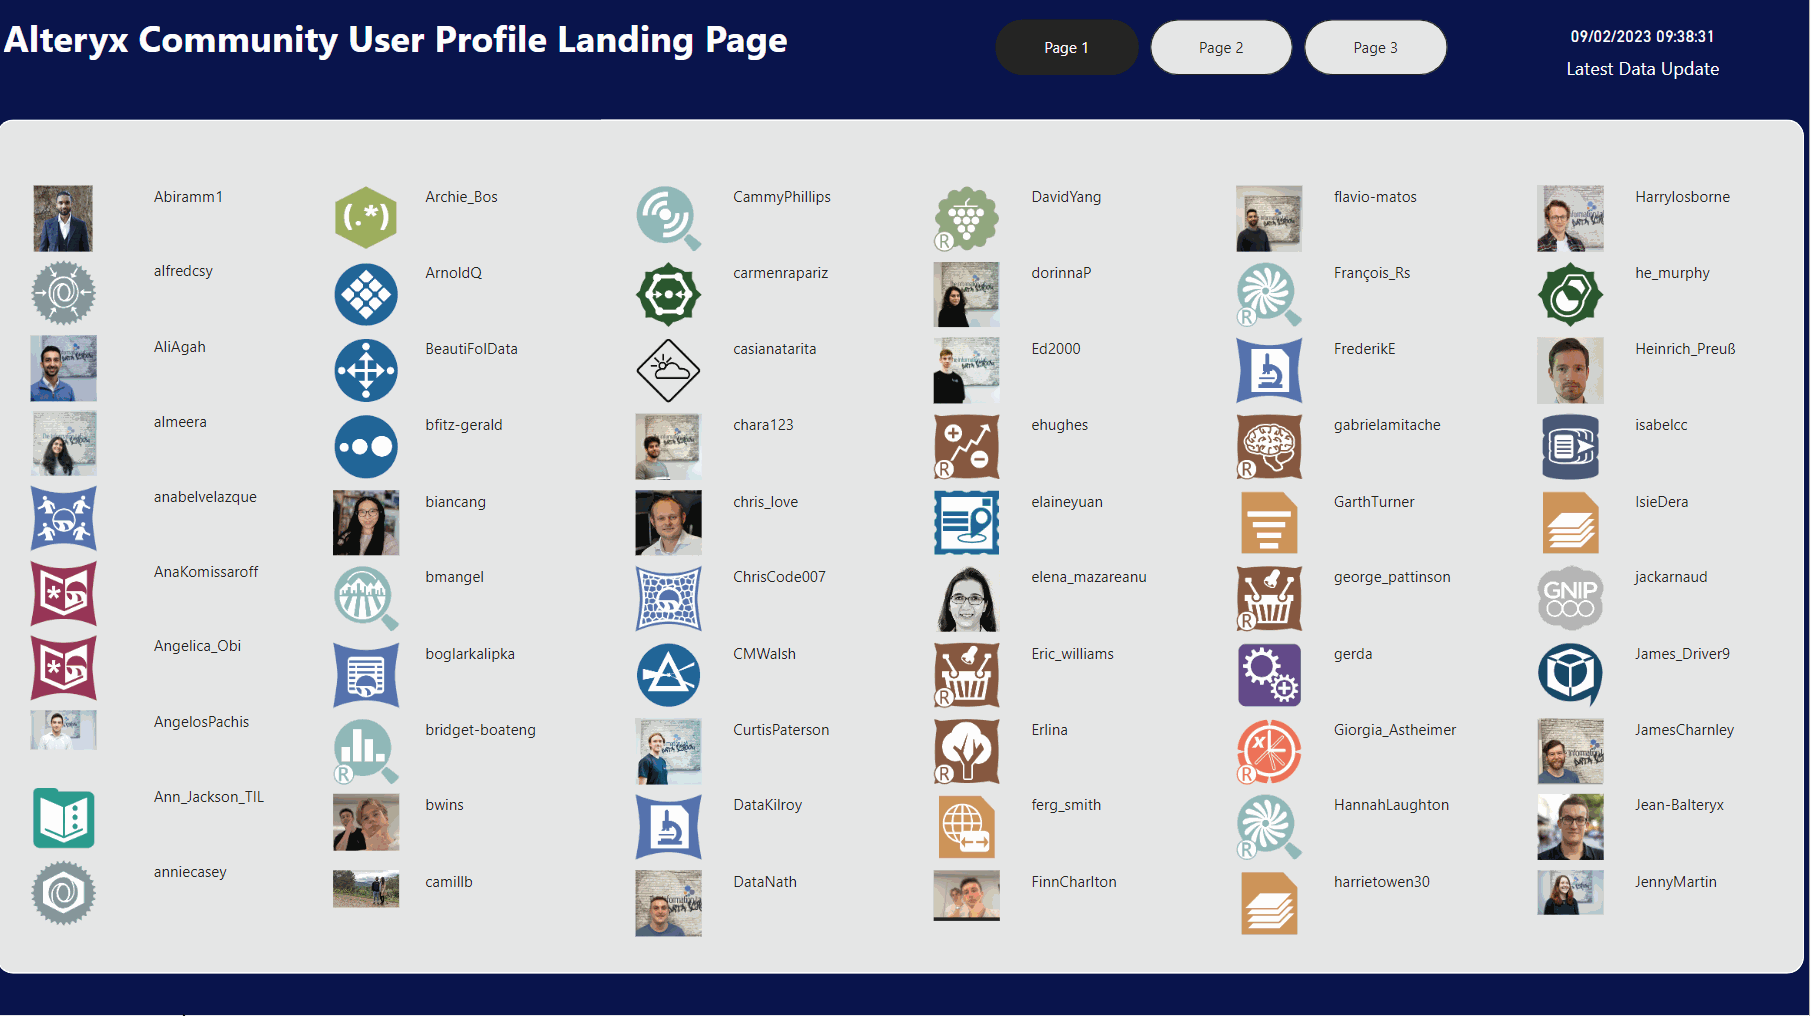Select the regex icon next to Archie_Bos
Viewport: 1811px width, 1016px height.
[x=366, y=217]
